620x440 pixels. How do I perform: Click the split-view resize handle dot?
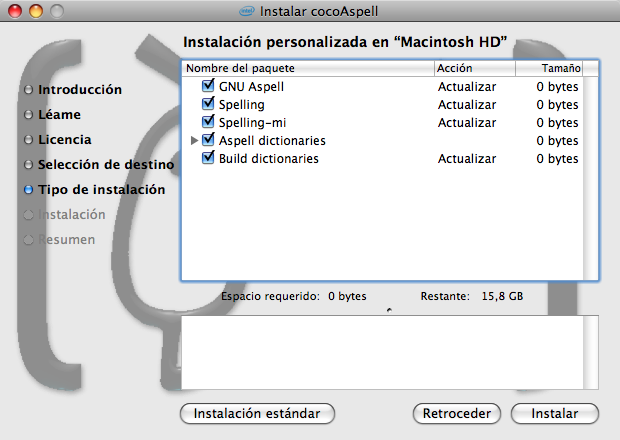click(389, 310)
